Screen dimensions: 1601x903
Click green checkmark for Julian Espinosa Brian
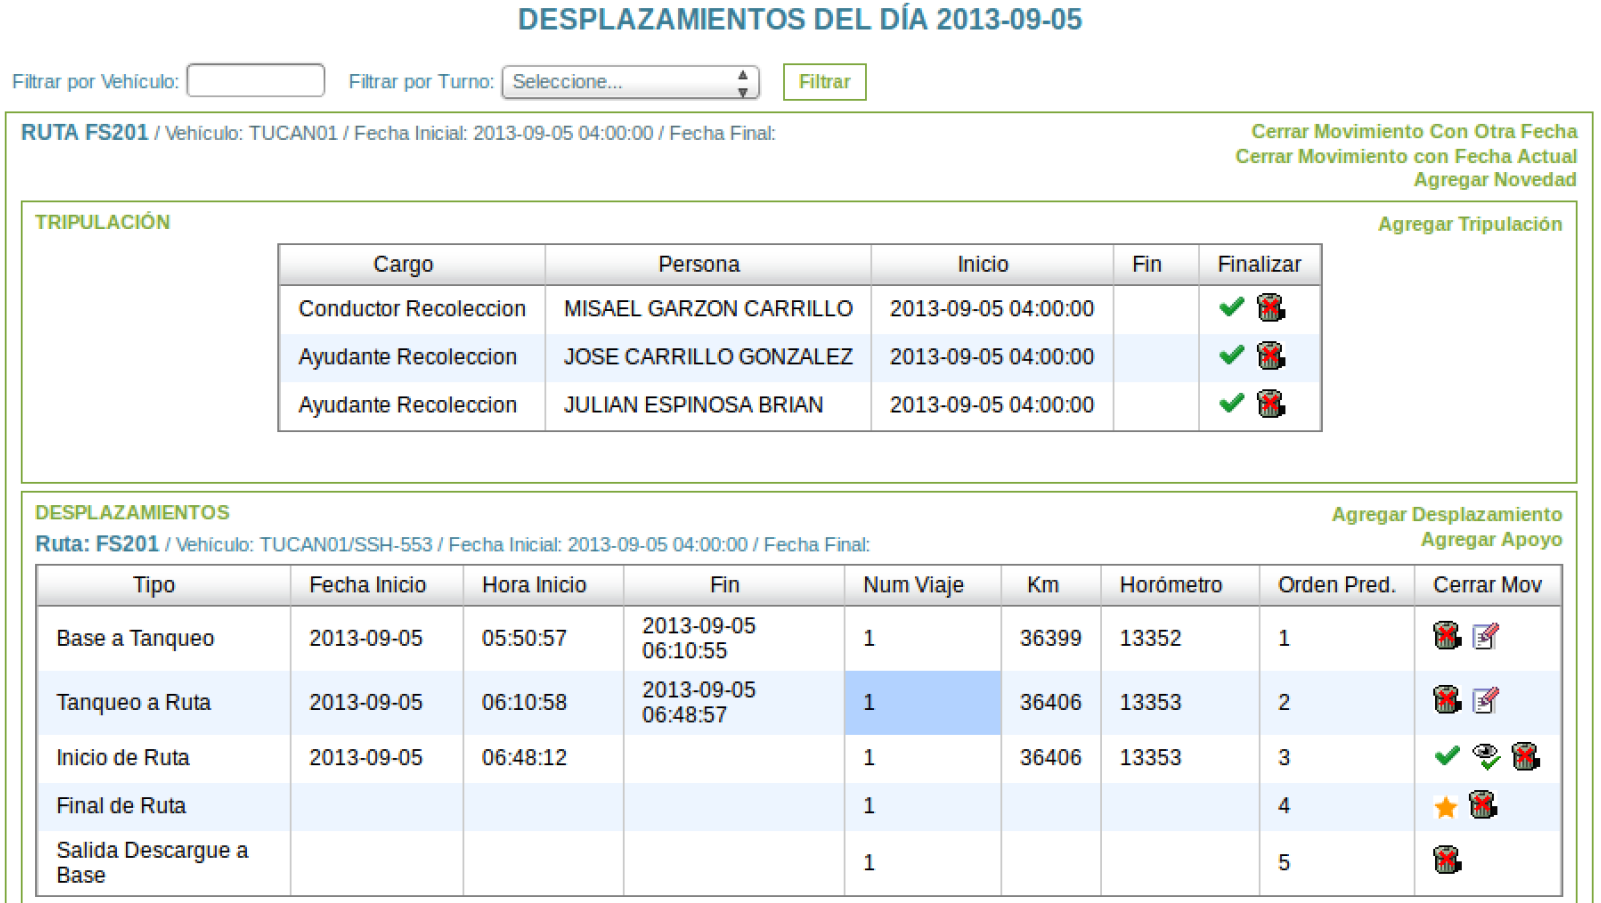[x=1231, y=403]
